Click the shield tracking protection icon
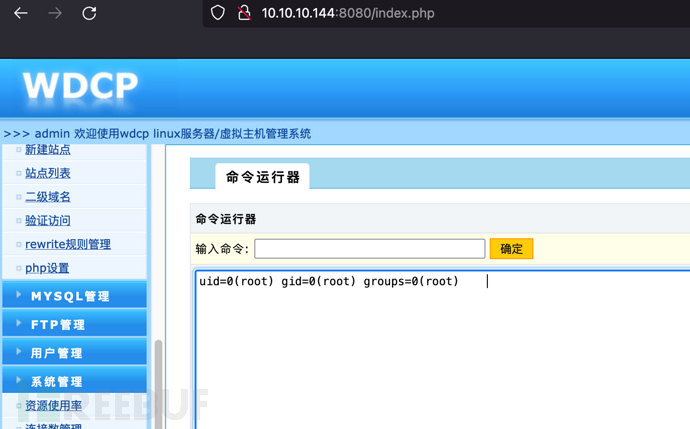The height and width of the screenshot is (429, 690). click(x=217, y=13)
